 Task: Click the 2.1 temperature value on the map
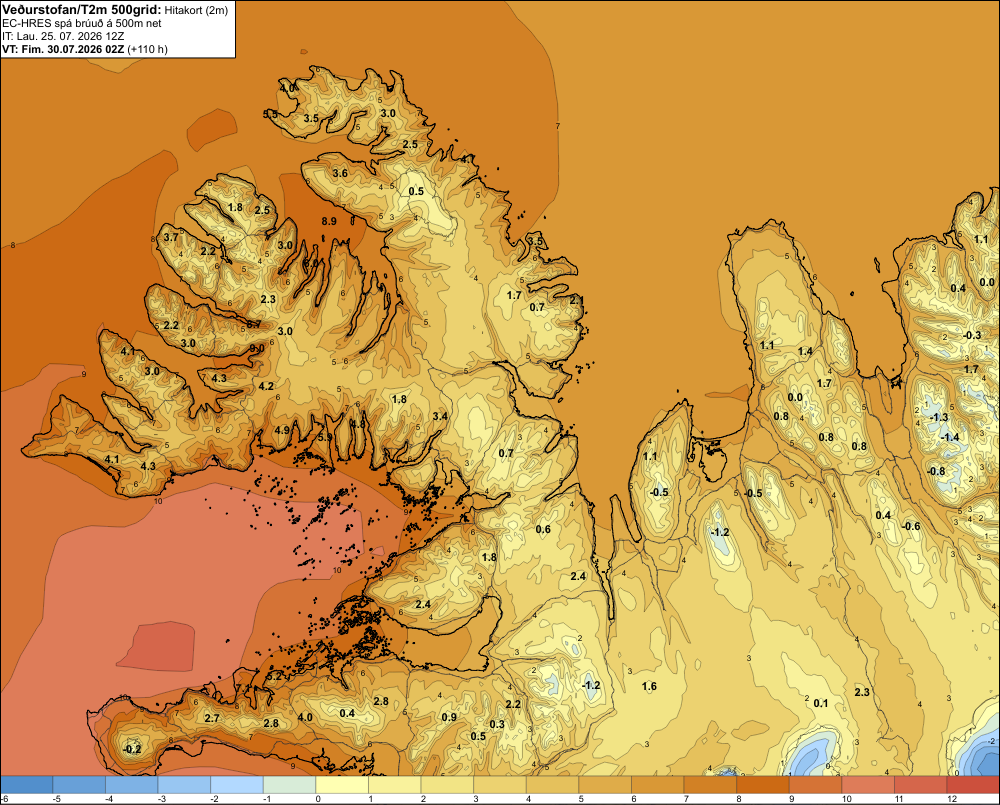click(577, 300)
